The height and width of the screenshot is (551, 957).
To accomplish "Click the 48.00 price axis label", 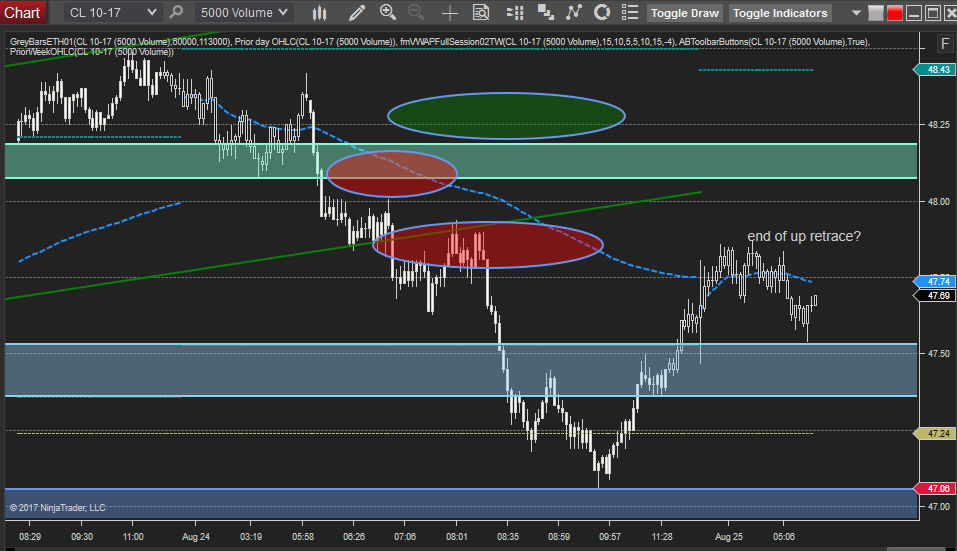I will click(939, 201).
